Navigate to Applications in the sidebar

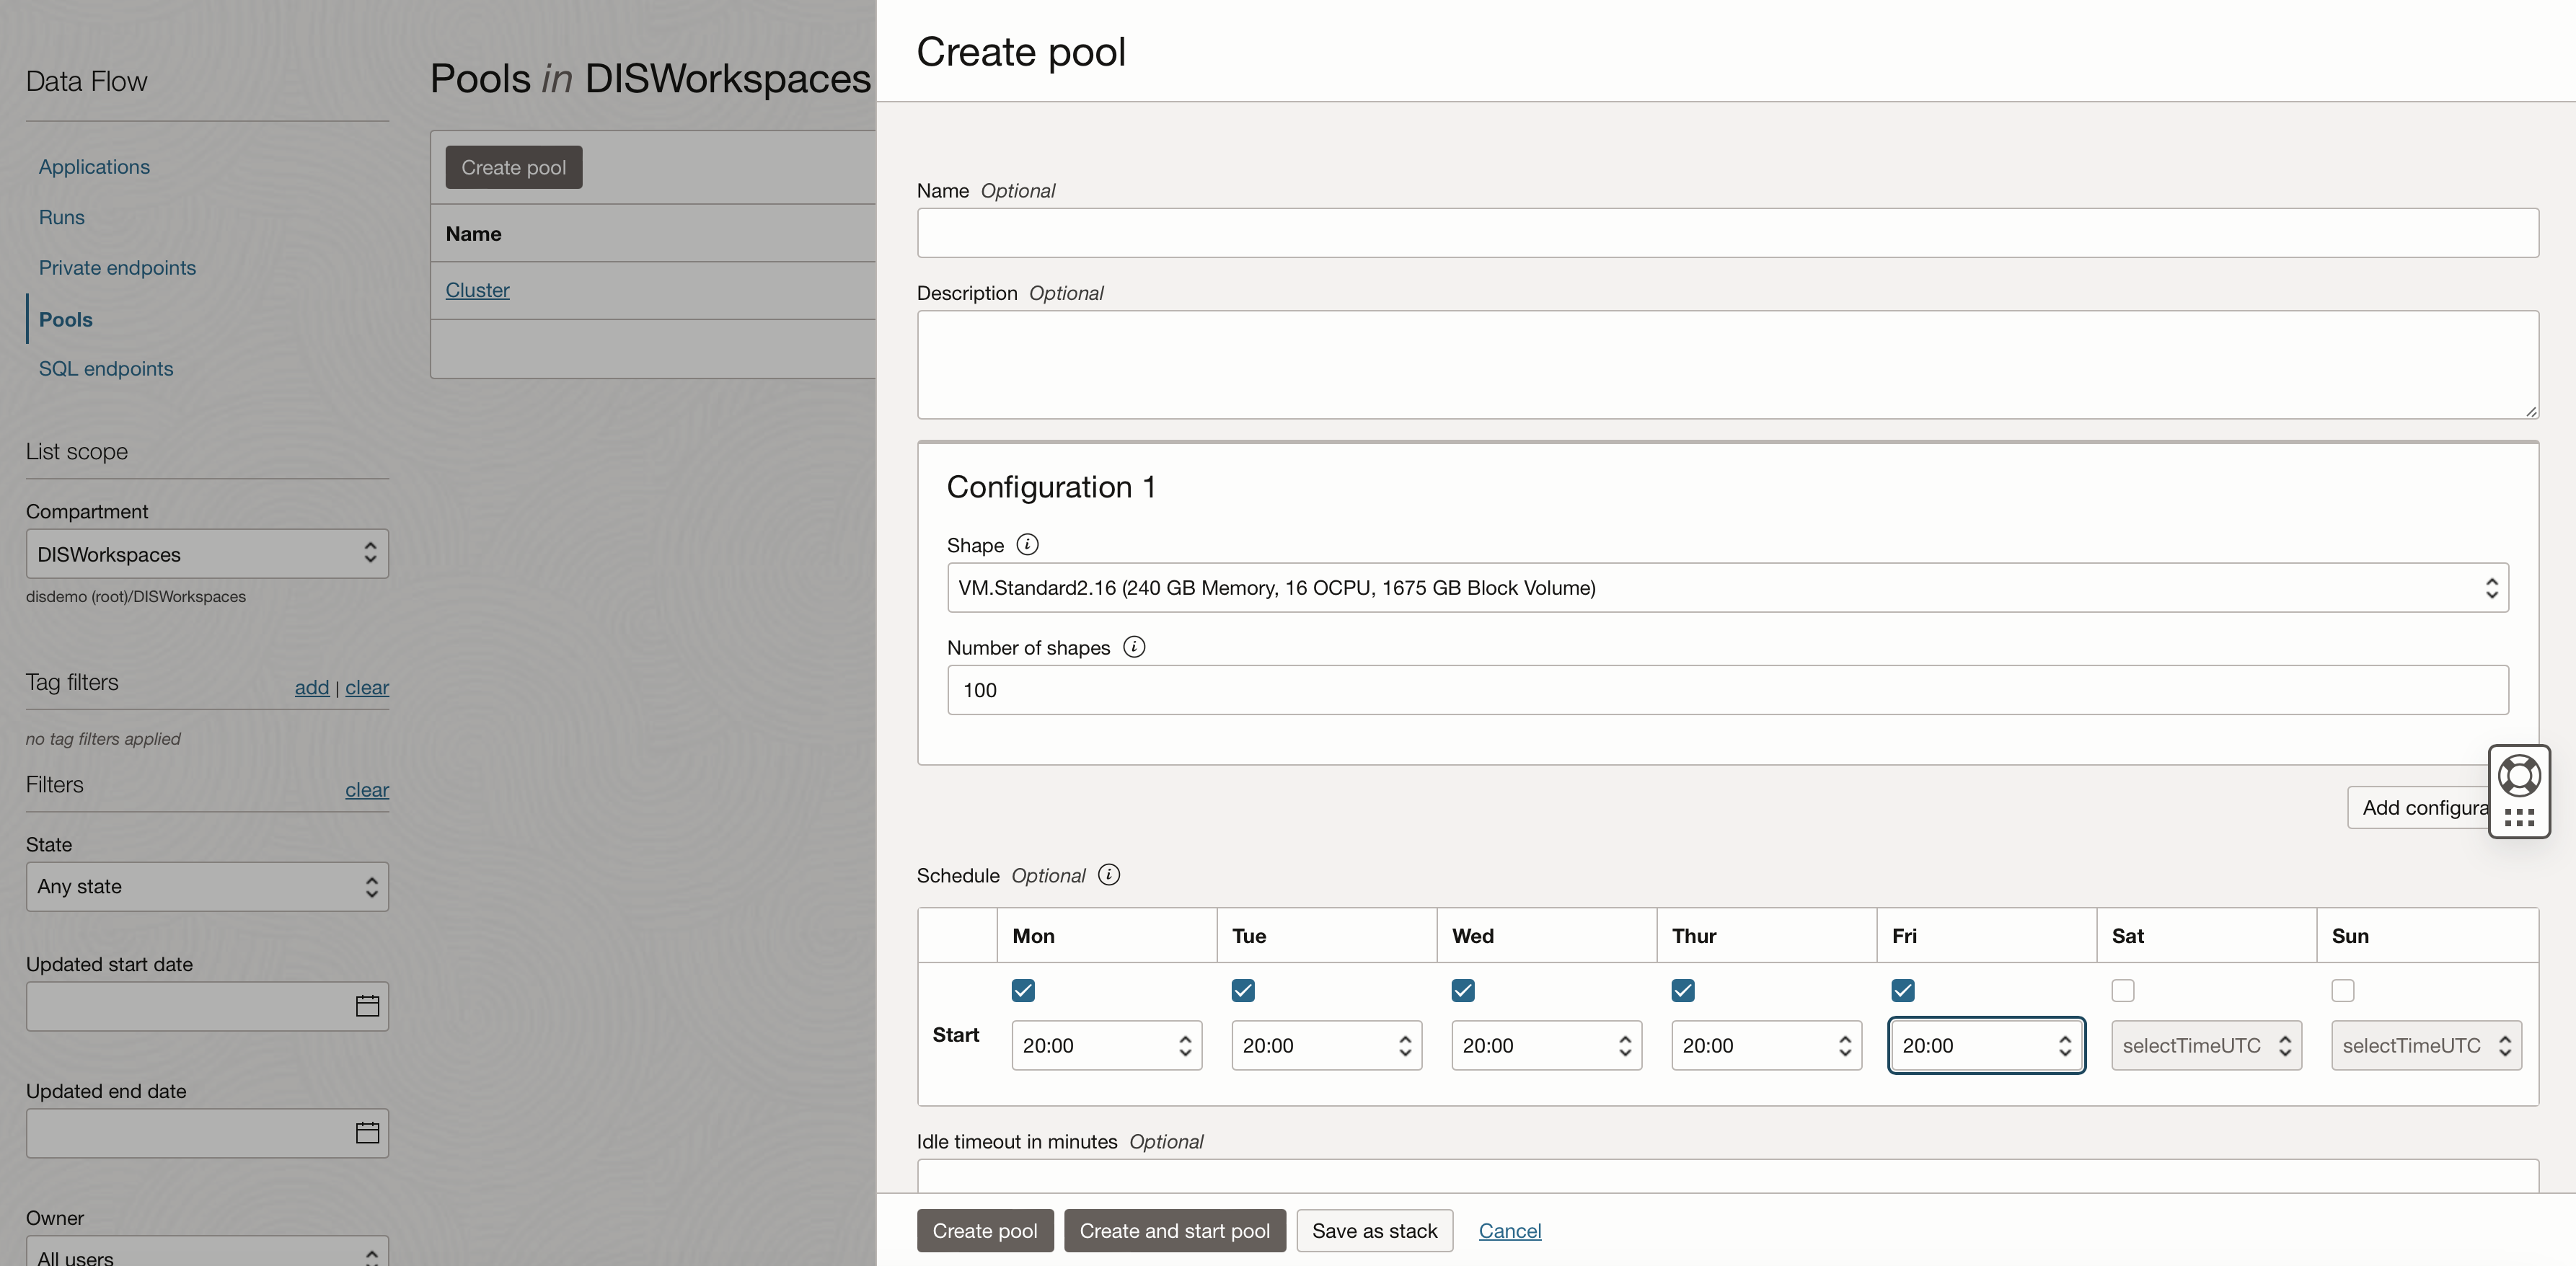click(94, 166)
